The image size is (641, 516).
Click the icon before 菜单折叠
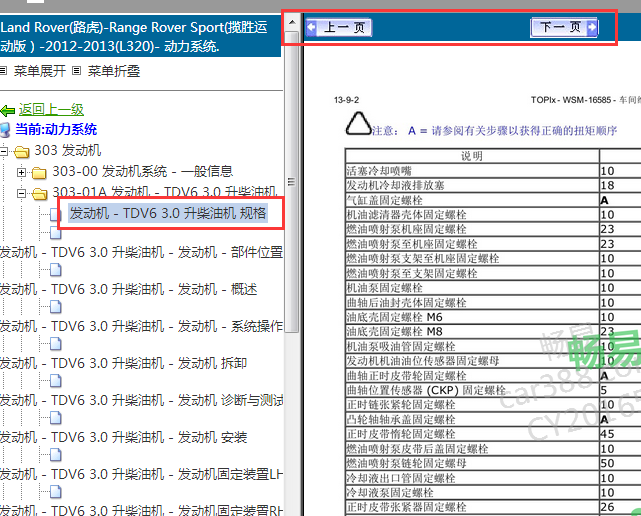coord(76,71)
